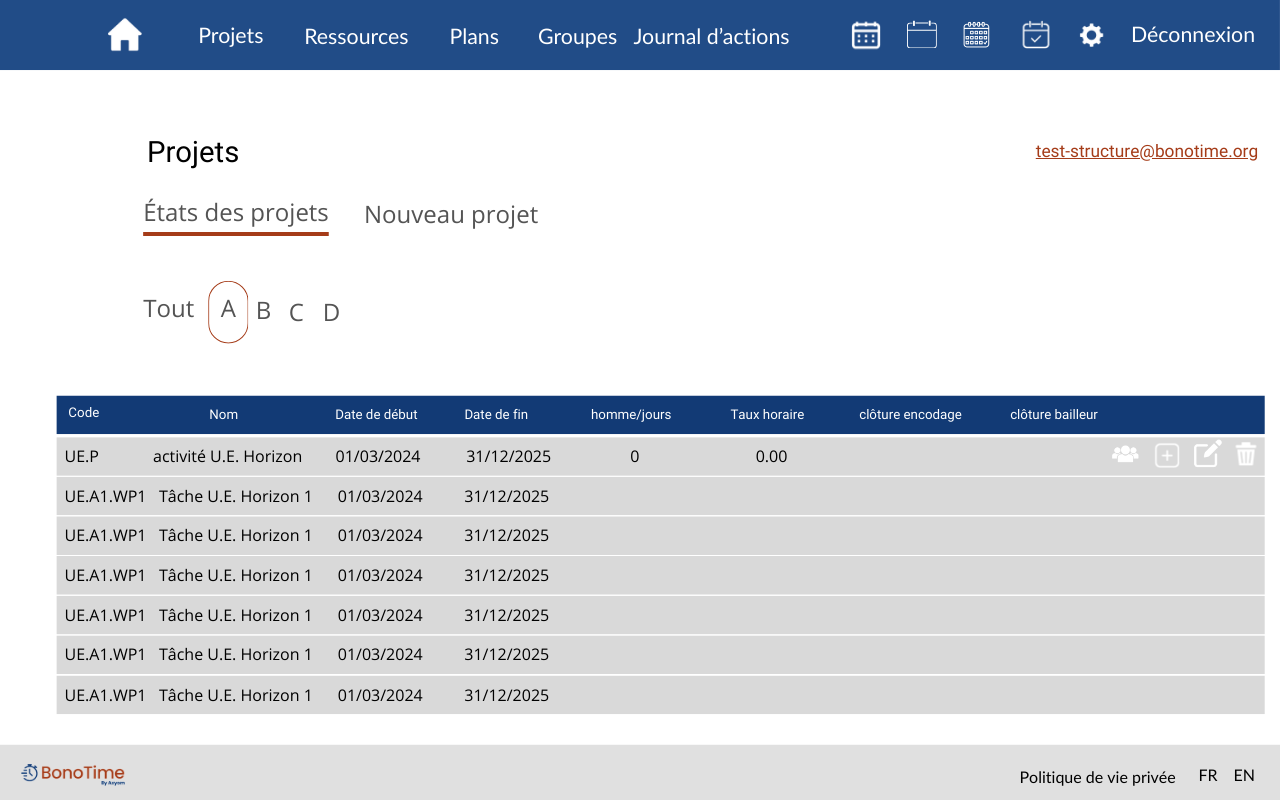Filter projects by state D
1280x800 pixels.
(331, 313)
